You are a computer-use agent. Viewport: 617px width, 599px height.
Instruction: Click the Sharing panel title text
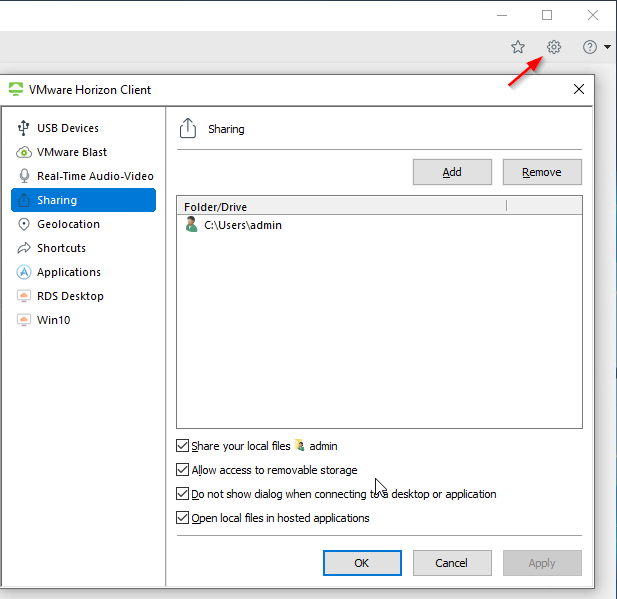click(x=226, y=129)
